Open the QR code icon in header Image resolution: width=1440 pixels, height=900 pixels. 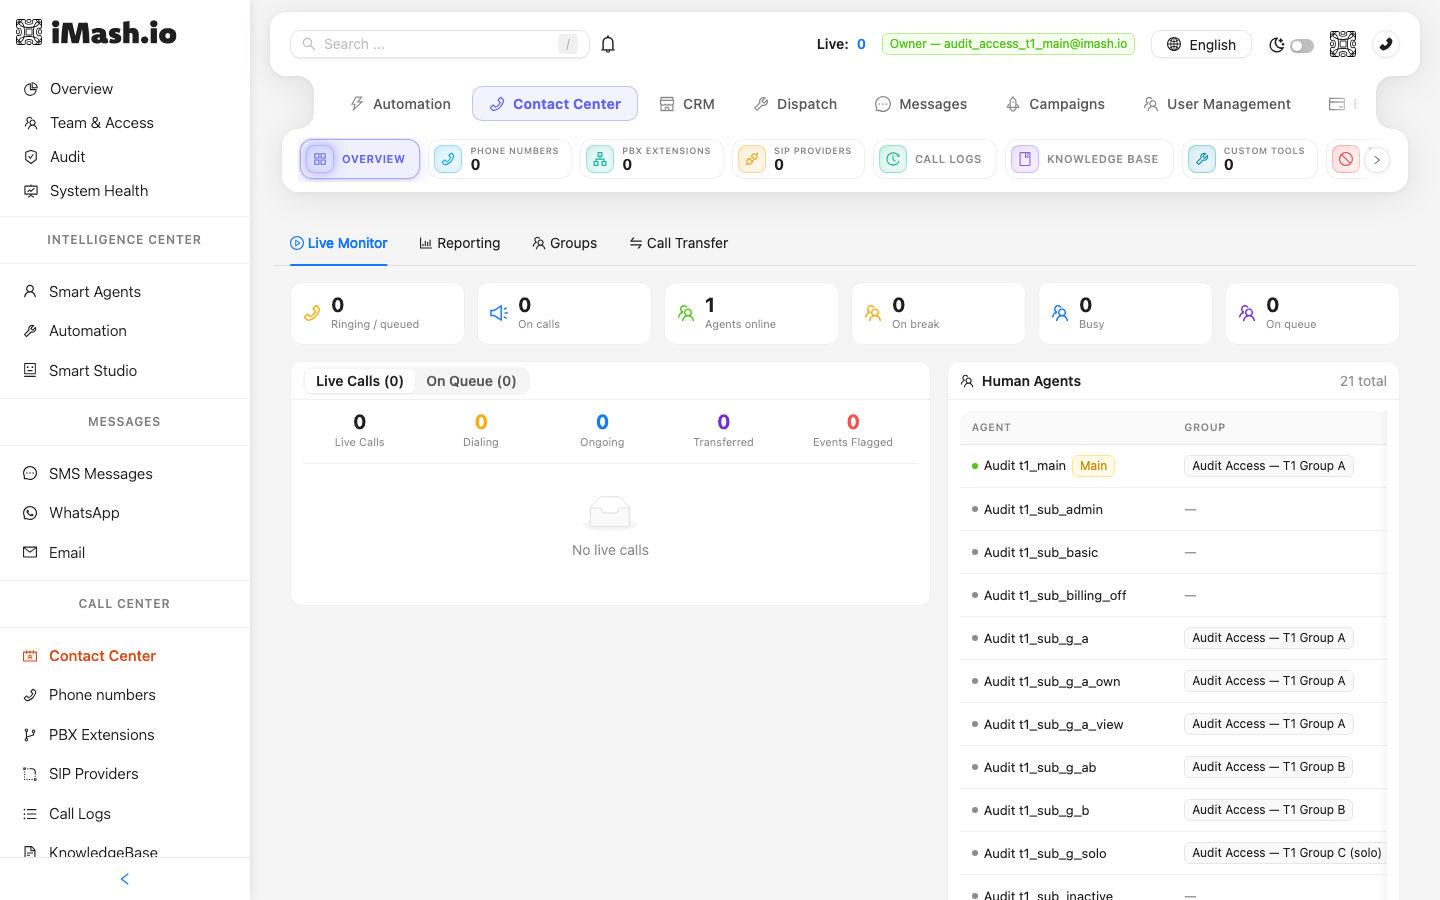tap(1343, 44)
